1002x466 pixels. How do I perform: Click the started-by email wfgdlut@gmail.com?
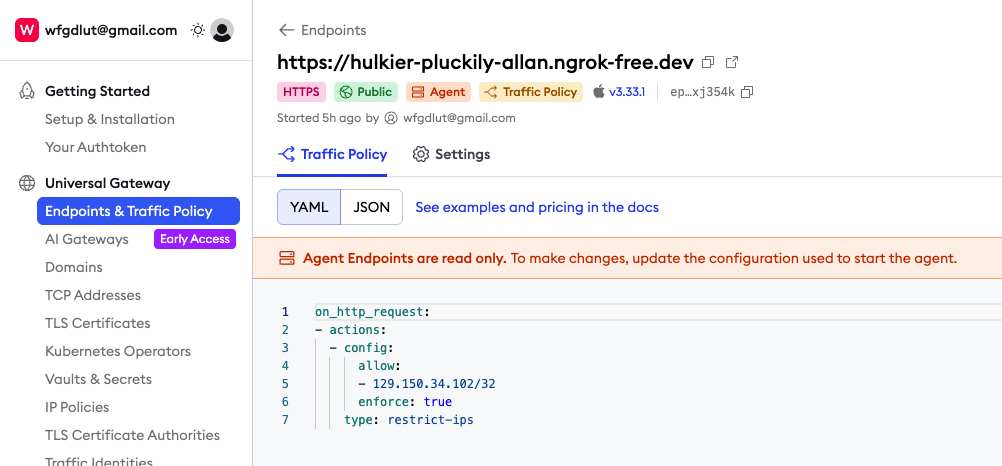point(459,118)
